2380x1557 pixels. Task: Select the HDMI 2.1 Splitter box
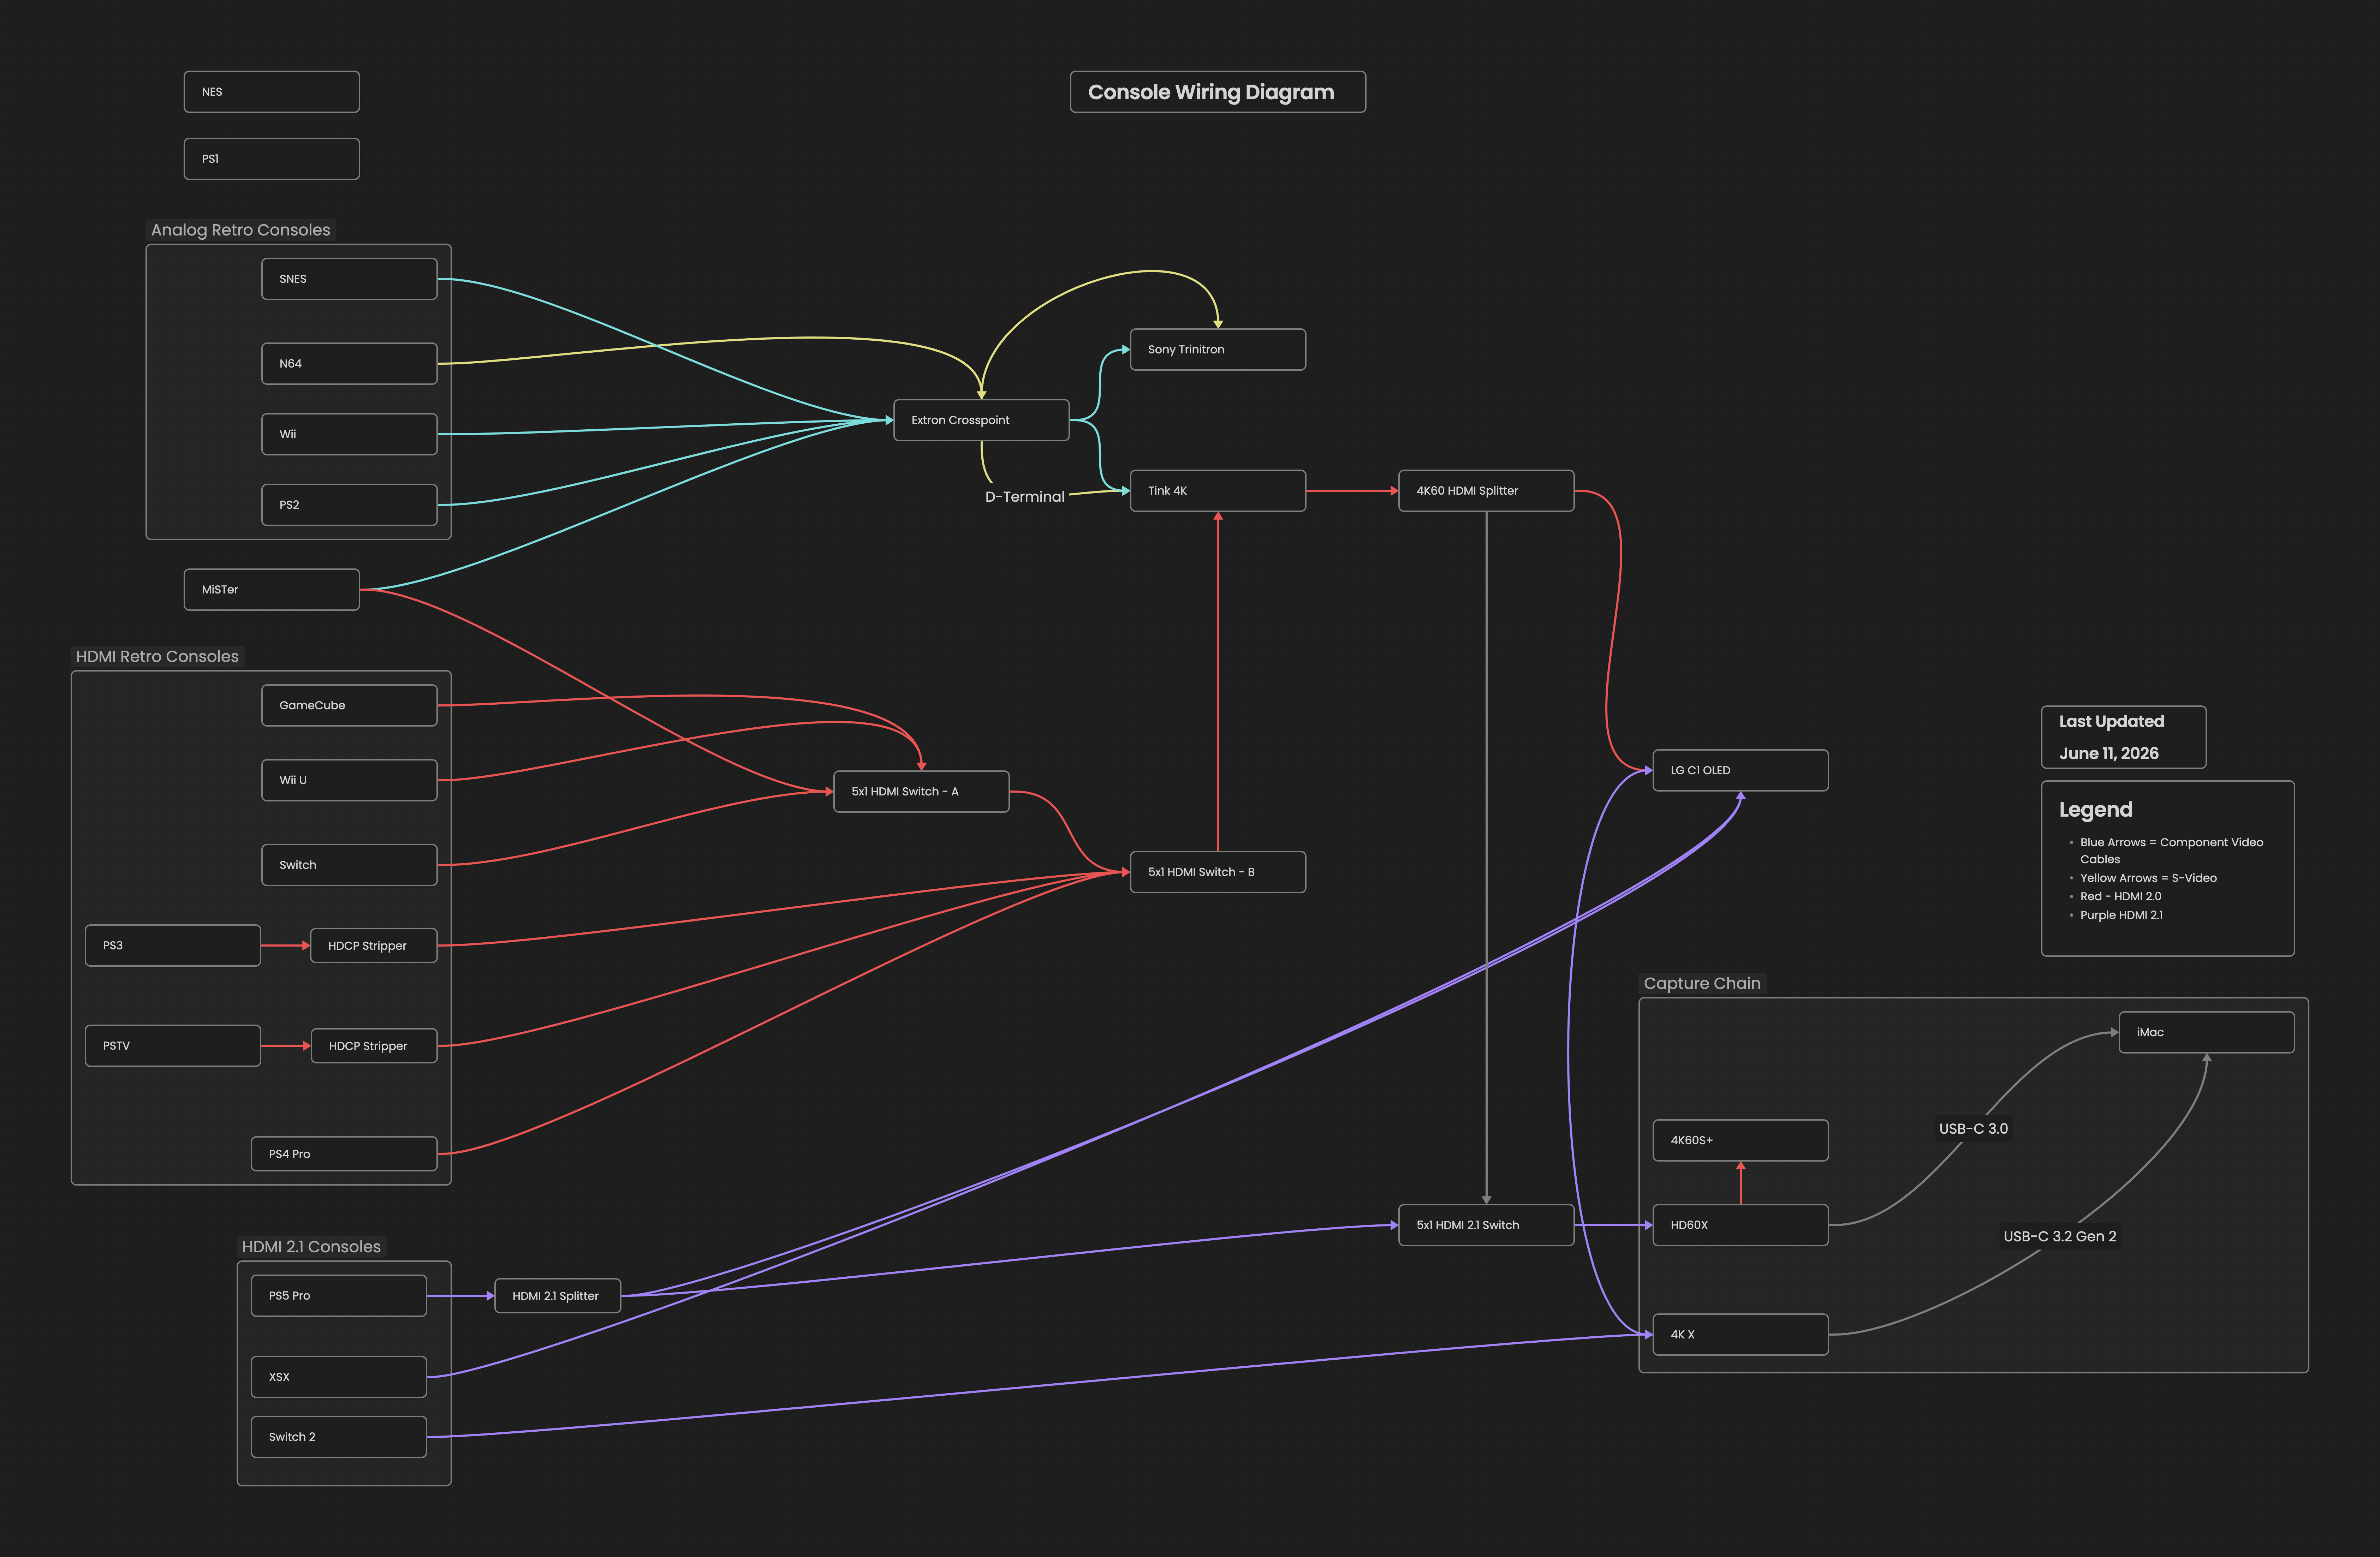point(557,1296)
